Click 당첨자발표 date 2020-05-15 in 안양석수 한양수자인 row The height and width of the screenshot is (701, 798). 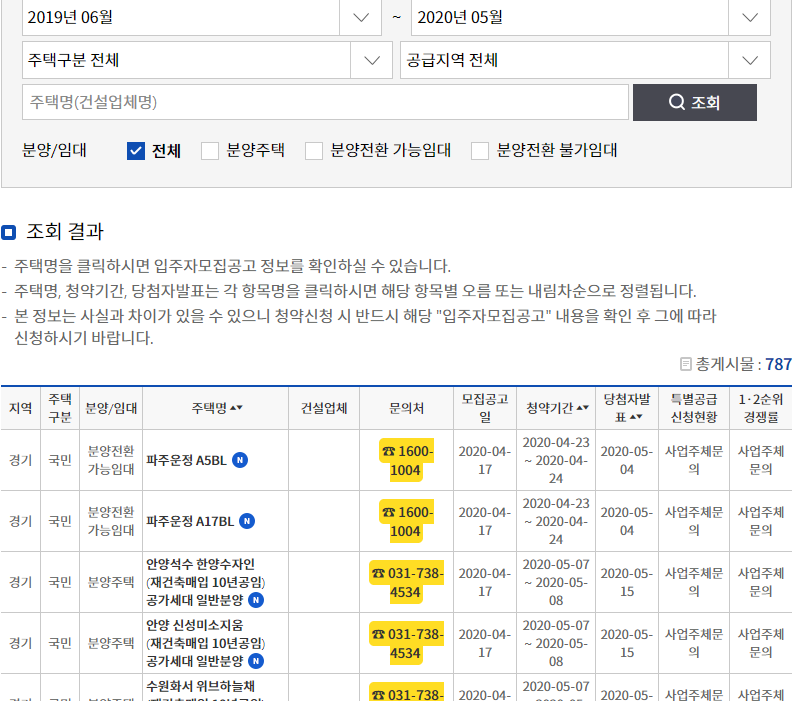pos(627,582)
